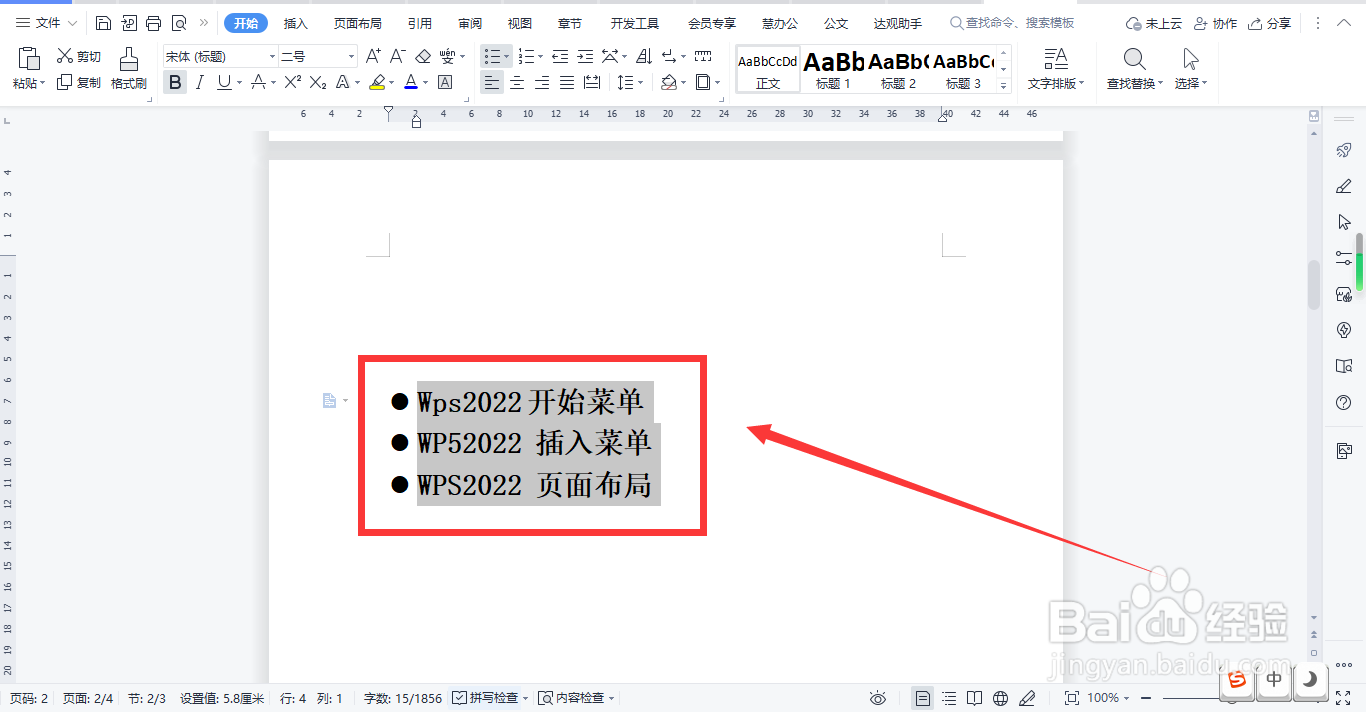Switch to Page Layout view in status bar
The width and height of the screenshot is (1366, 712).
click(x=923, y=698)
